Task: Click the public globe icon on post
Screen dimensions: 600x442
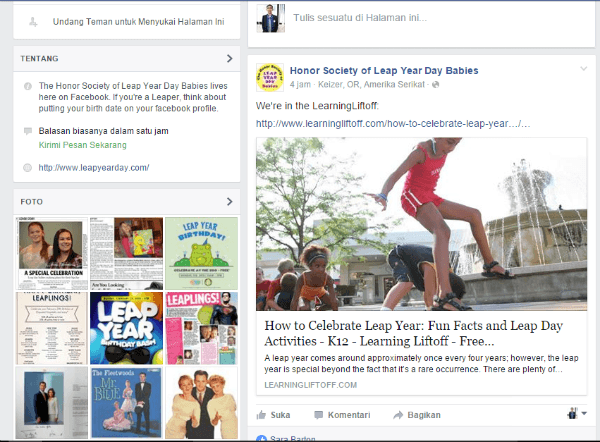Action: 435,85
